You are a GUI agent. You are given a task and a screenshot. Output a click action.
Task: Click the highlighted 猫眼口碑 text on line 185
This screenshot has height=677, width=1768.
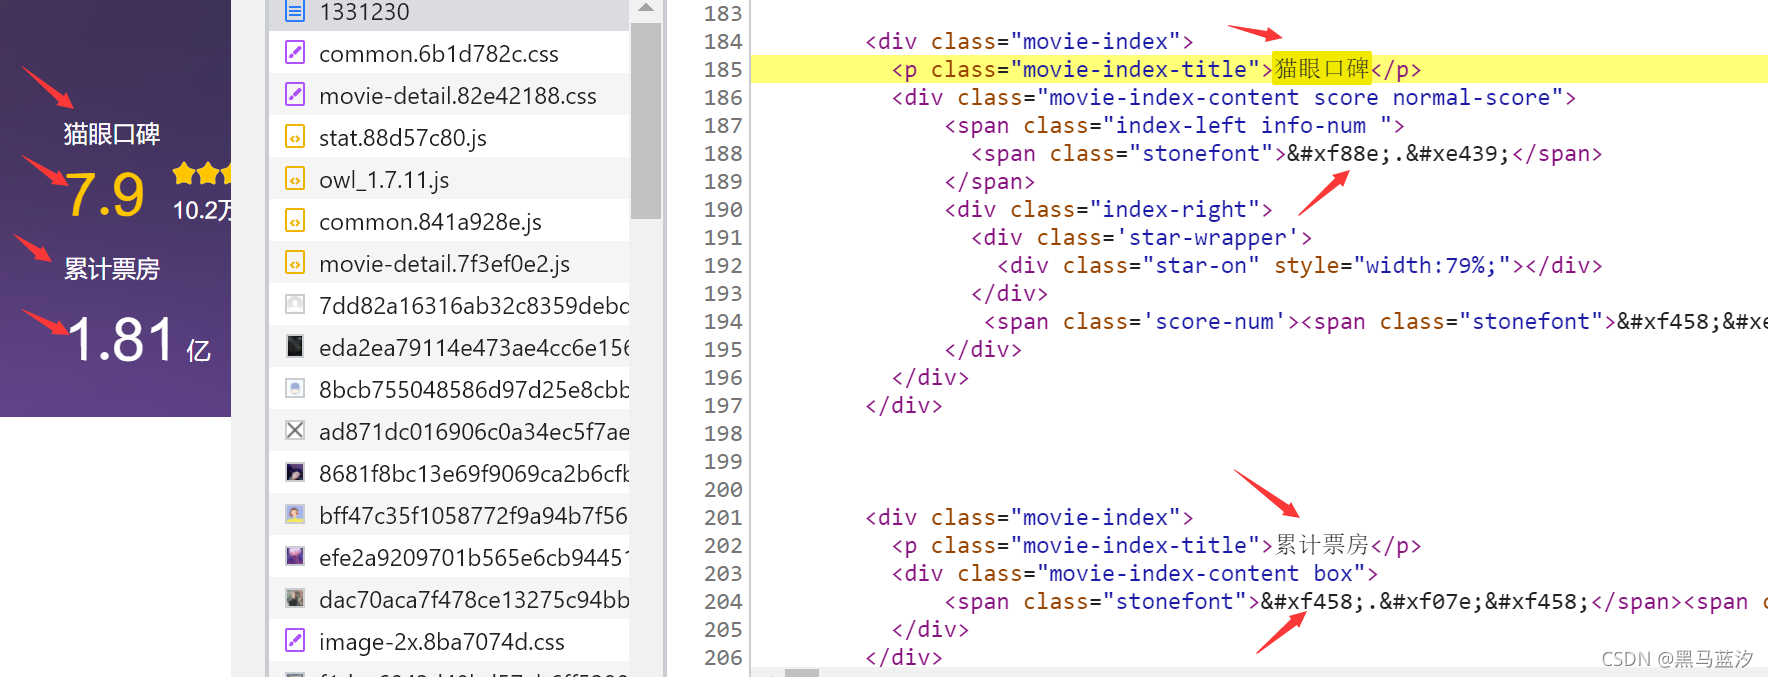[1322, 68]
